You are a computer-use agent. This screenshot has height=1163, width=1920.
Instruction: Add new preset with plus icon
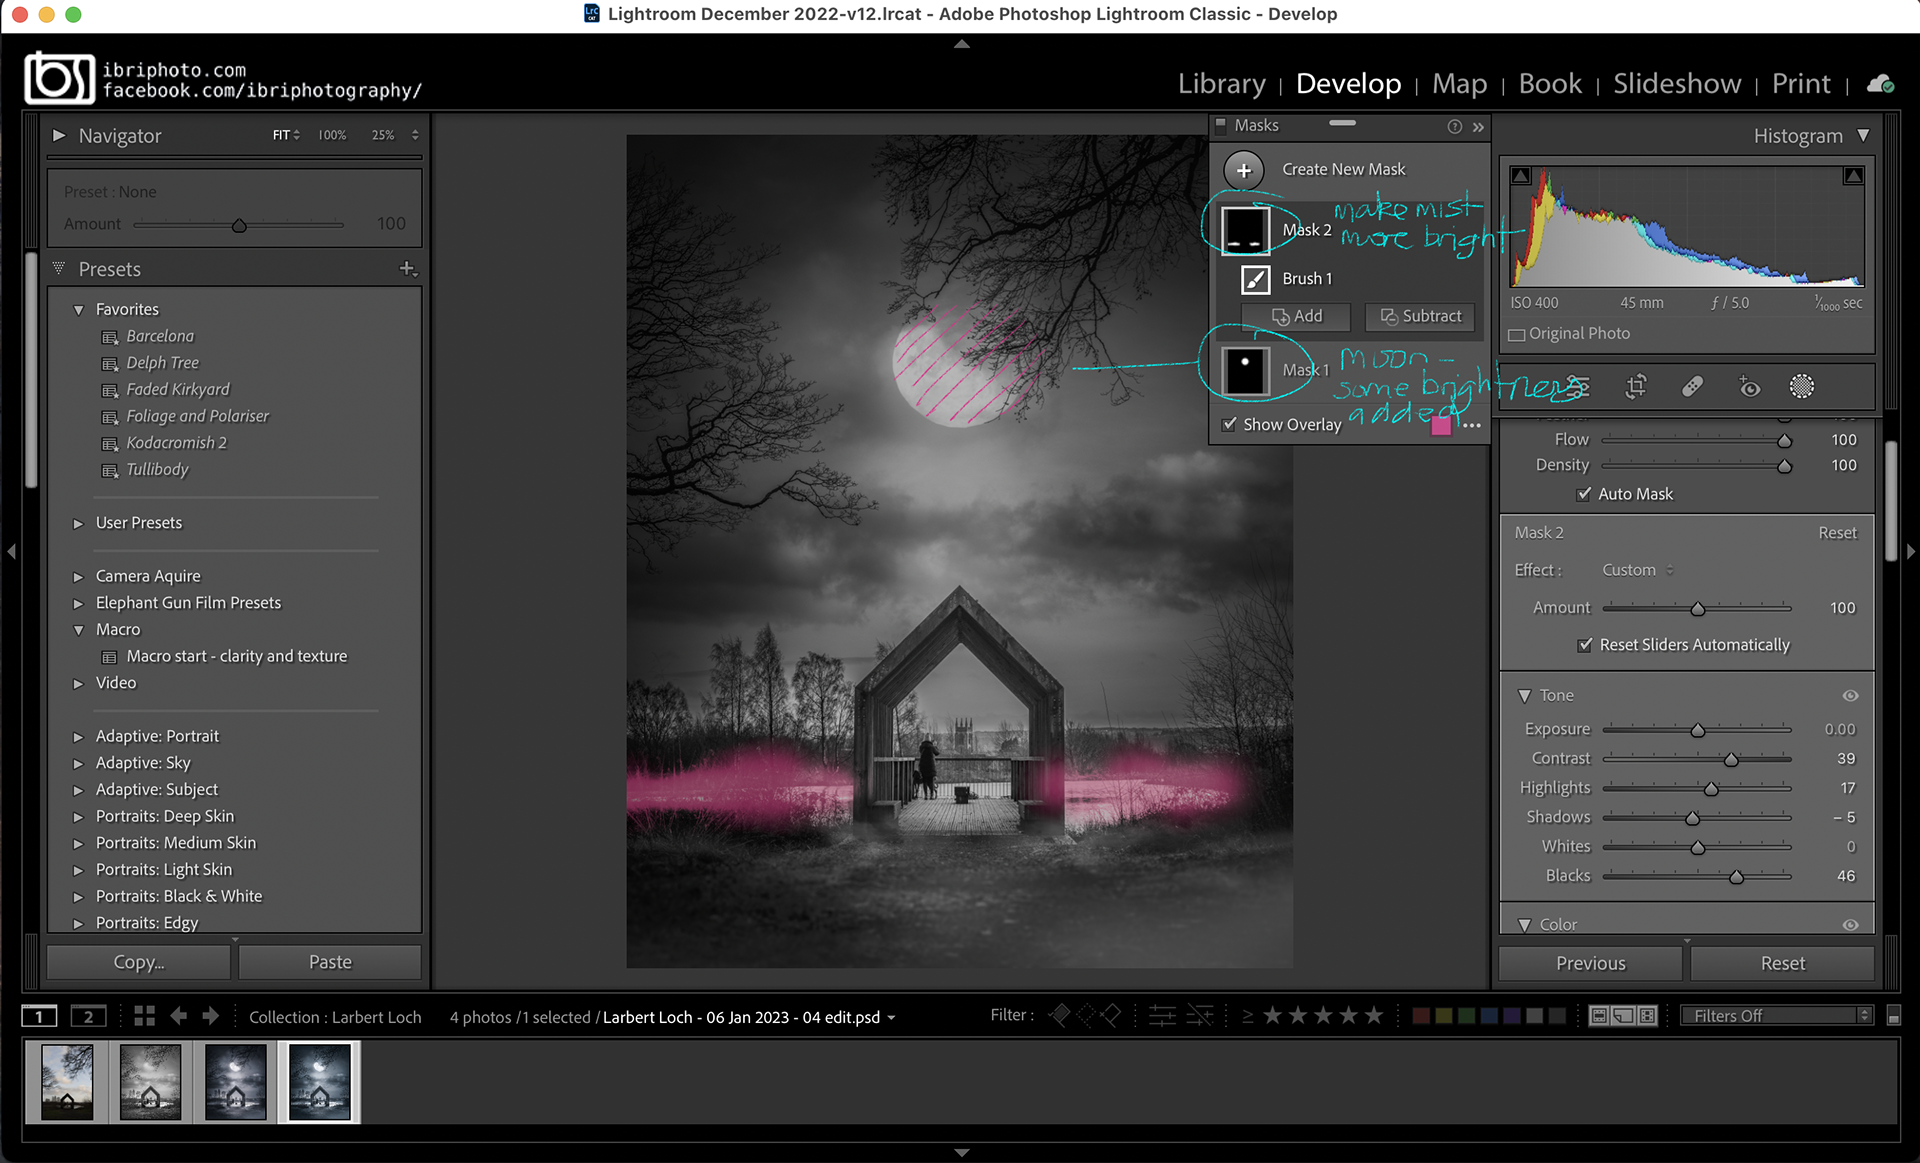coord(407,268)
